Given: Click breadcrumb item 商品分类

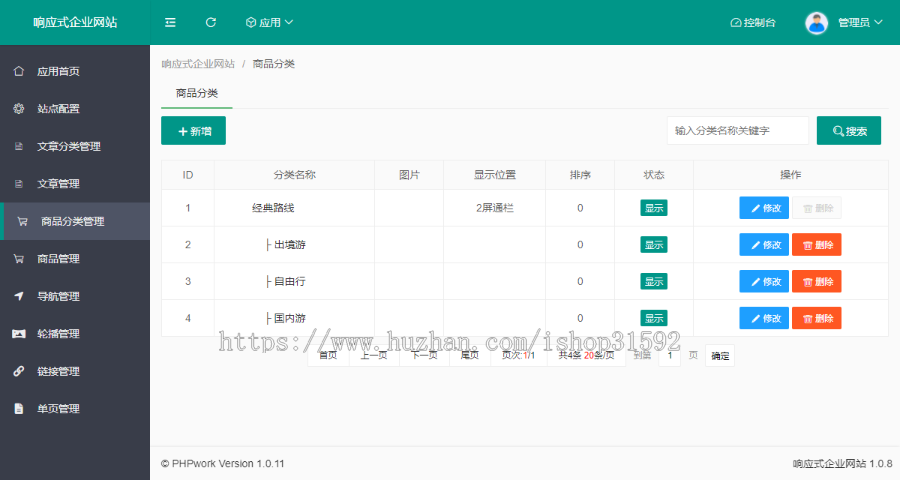Looking at the screenshot, I should pos(274,64).
